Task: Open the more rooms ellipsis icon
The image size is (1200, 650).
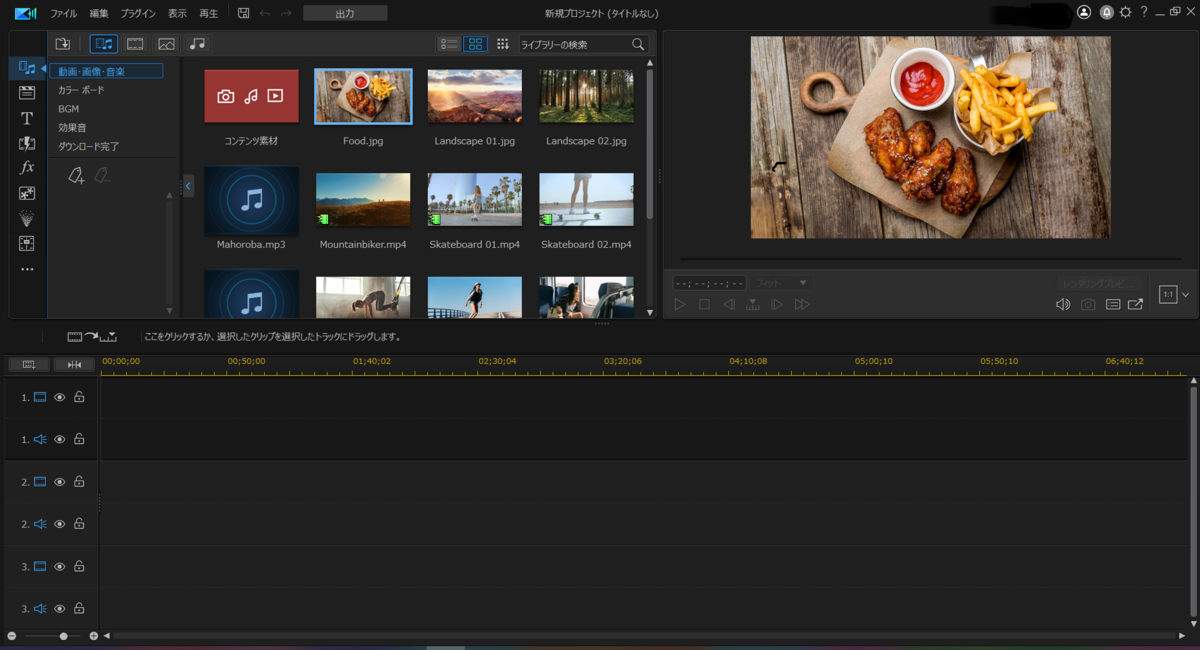Action: pos(27,269)
